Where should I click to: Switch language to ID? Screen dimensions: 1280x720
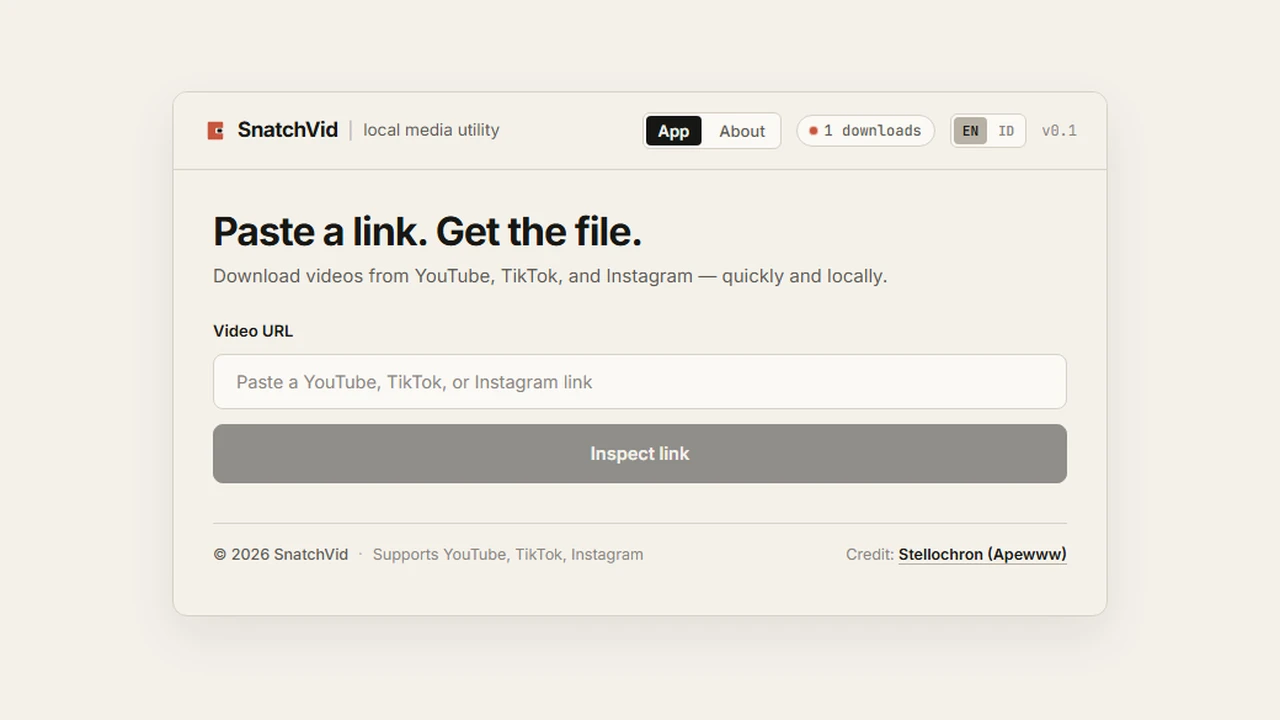coord(1006,131)
